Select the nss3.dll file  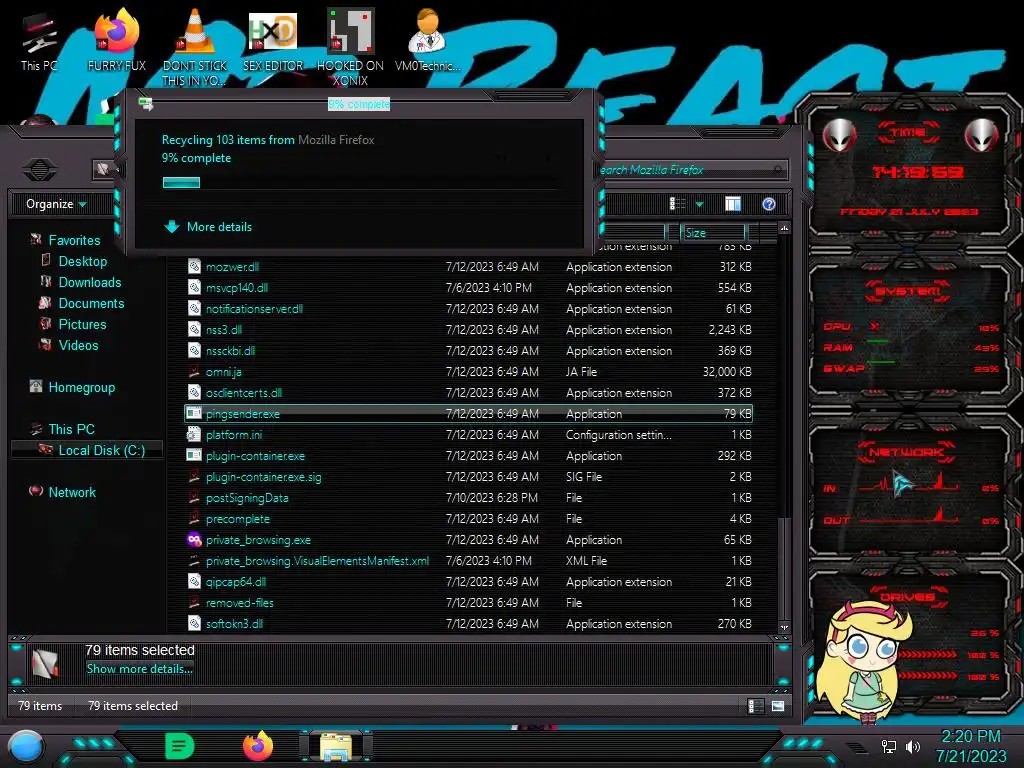click(x=468, y=329)
